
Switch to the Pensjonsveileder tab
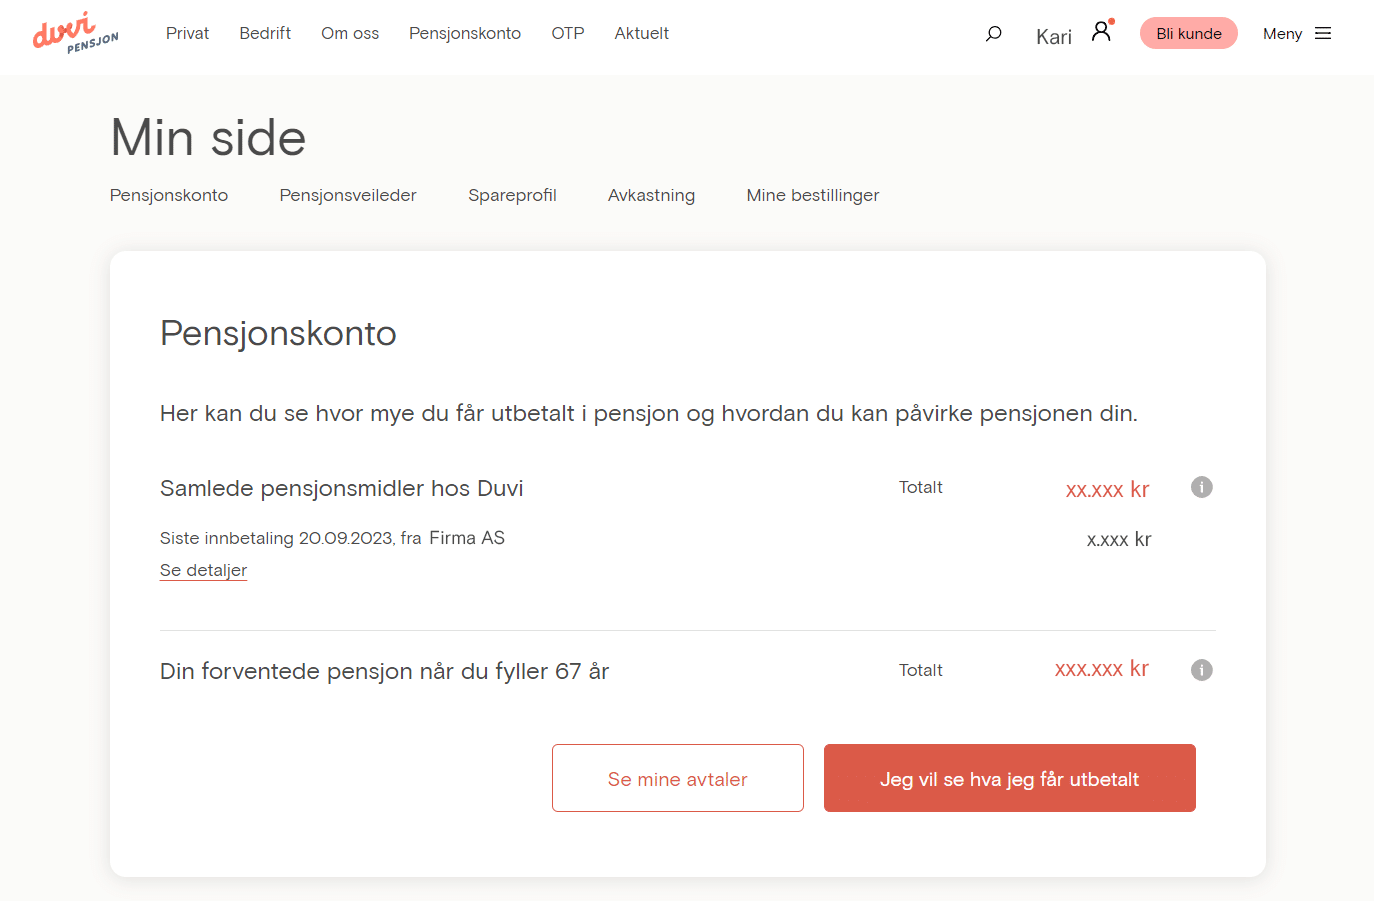point(348,195)
